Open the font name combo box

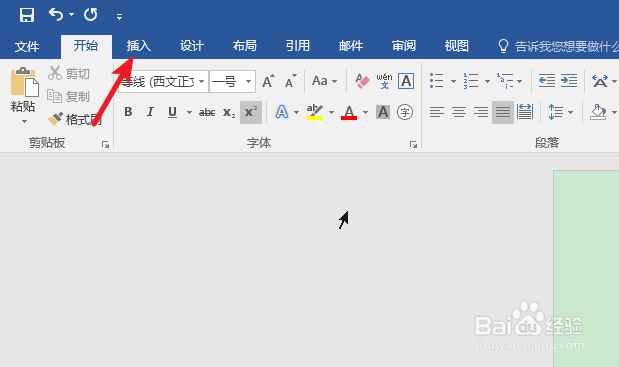pos(163,81)
